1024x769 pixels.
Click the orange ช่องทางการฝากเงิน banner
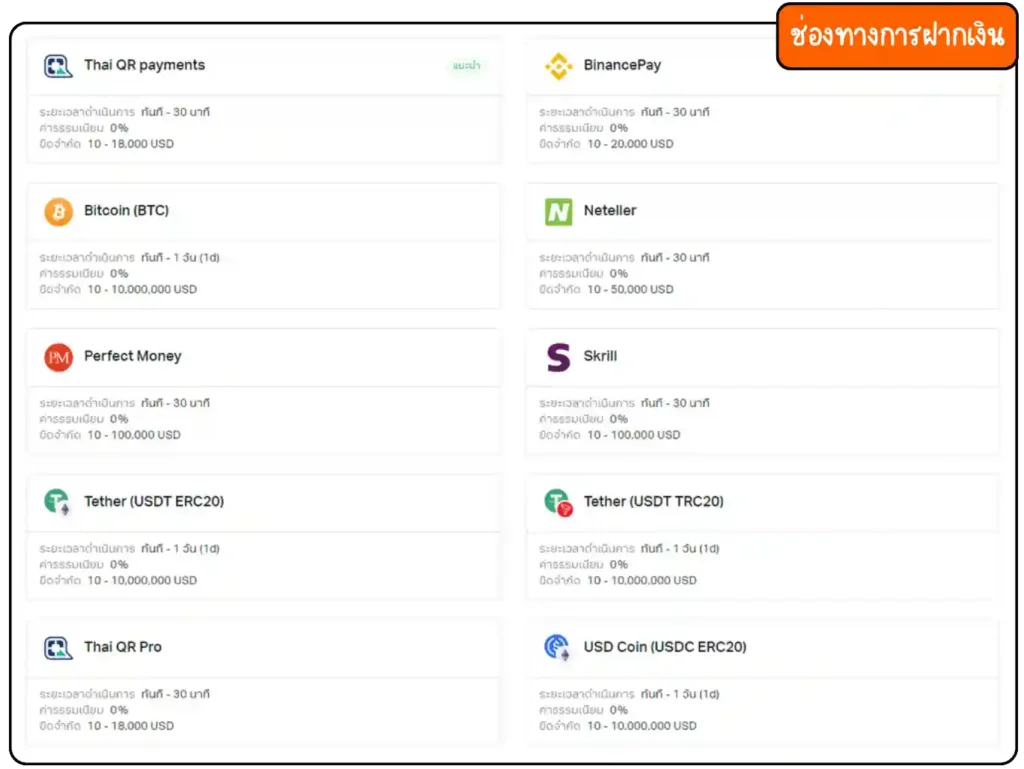coord(897,36)
